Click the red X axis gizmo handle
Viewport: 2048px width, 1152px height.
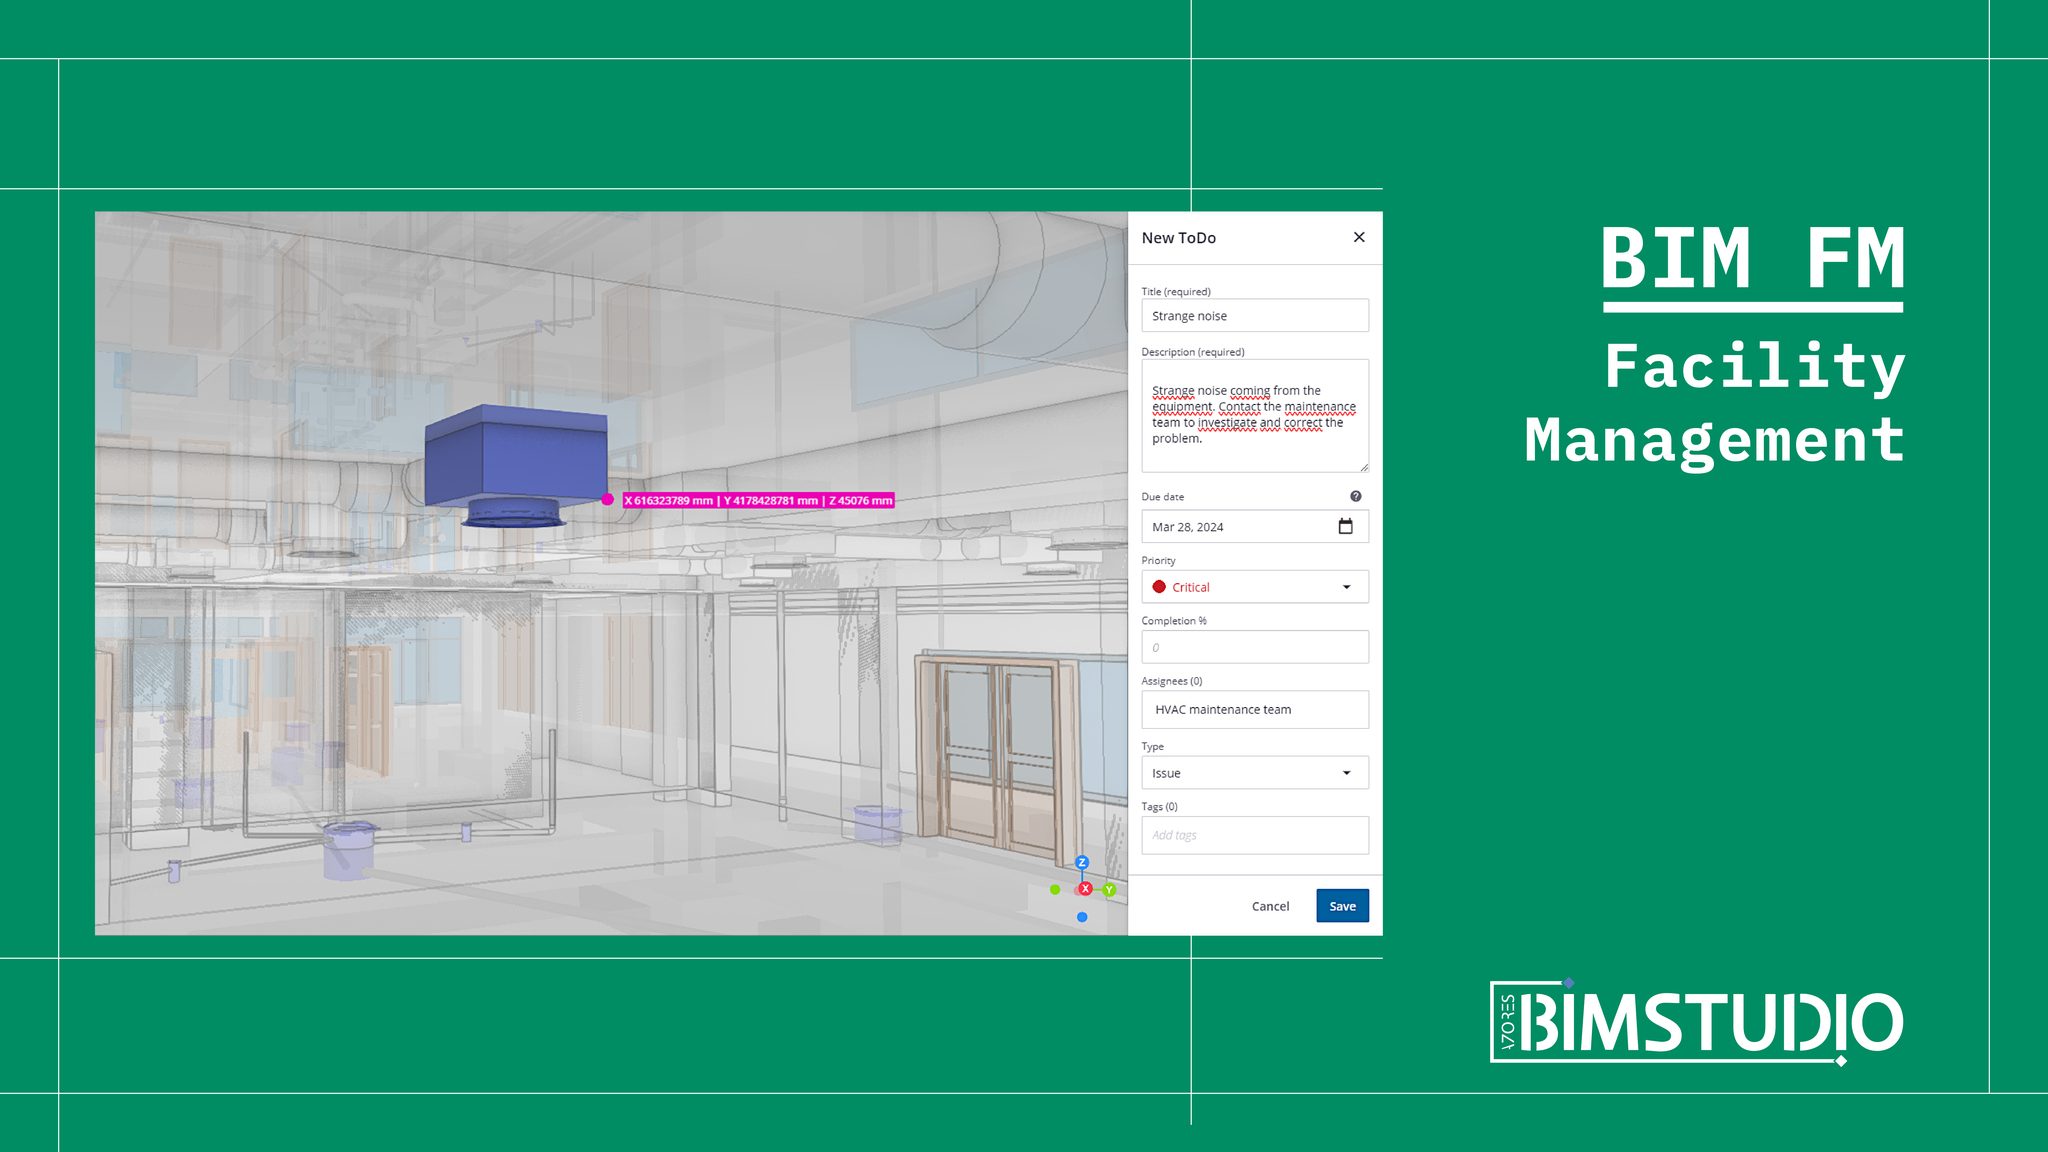point(1085,889)
